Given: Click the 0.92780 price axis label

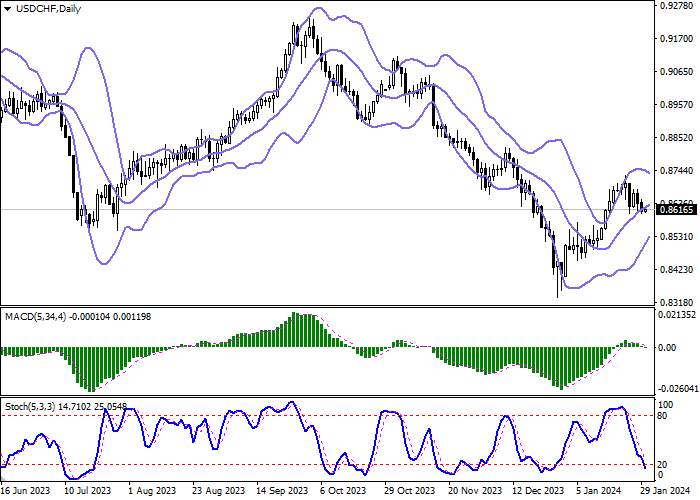Looking at the screenshot, I should tap(678, 6).
